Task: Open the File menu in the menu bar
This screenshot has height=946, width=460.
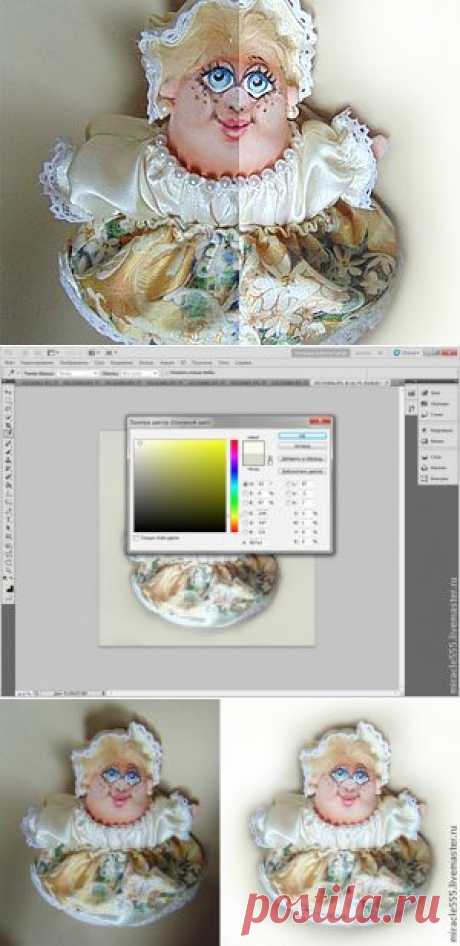Action: (9, 362)
